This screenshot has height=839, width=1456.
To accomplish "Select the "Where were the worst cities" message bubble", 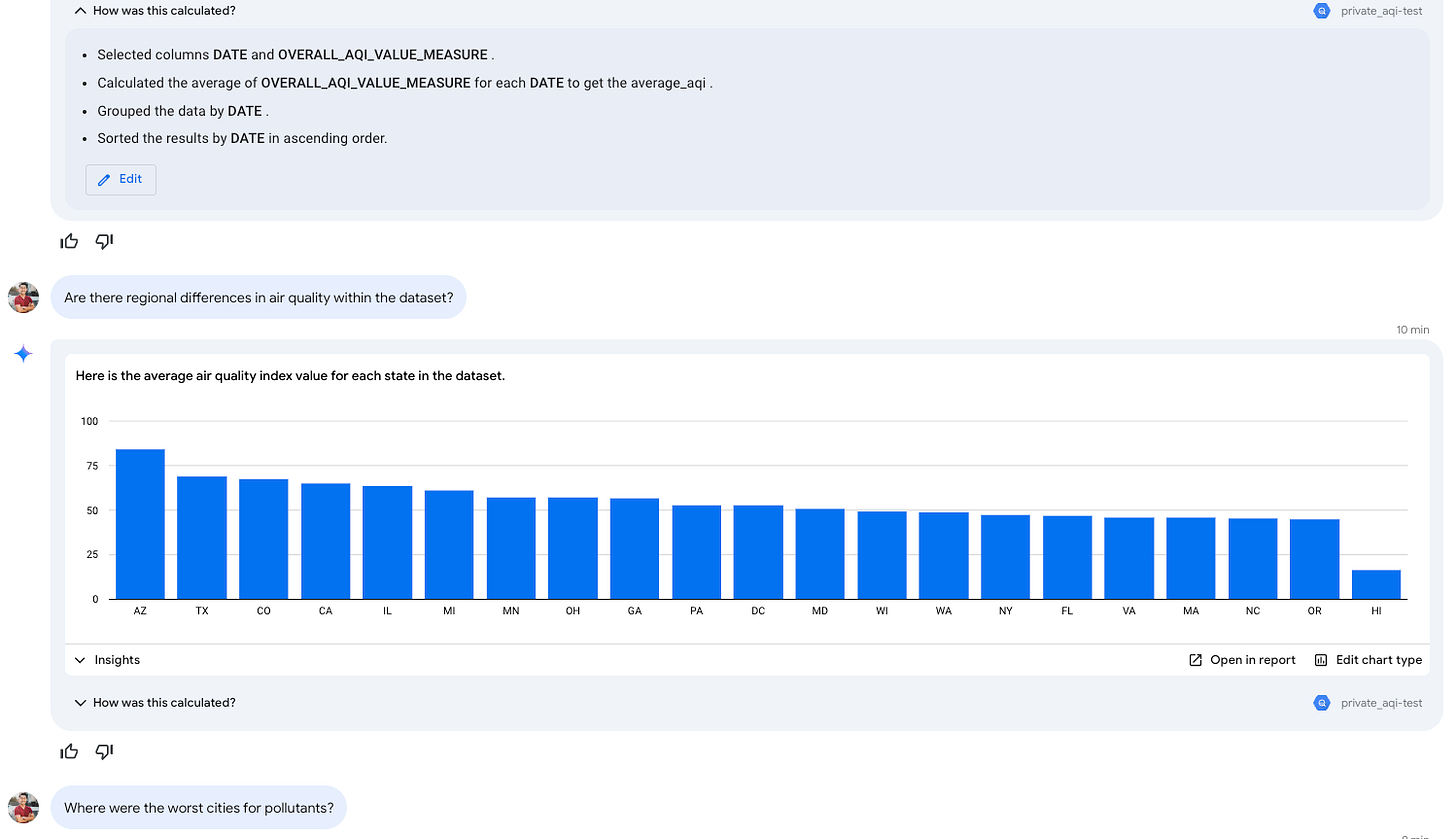I will click(x=199, y=807).
